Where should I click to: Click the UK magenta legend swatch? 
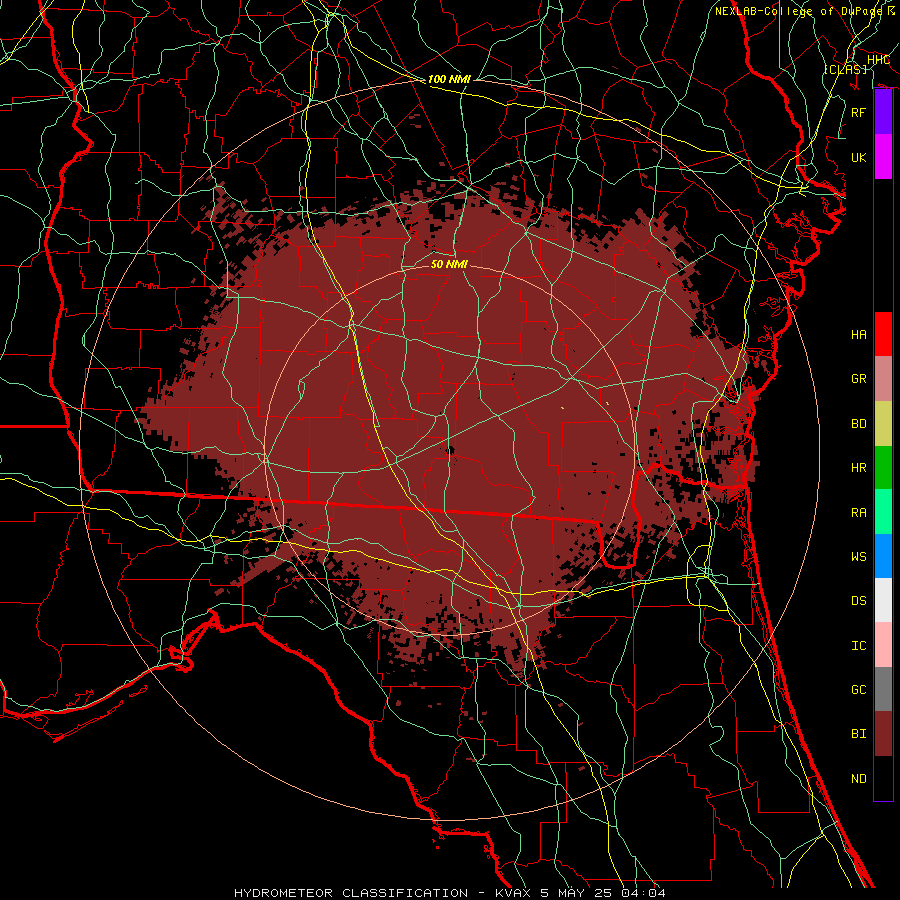pyautogui.click(x=883, y=157)
